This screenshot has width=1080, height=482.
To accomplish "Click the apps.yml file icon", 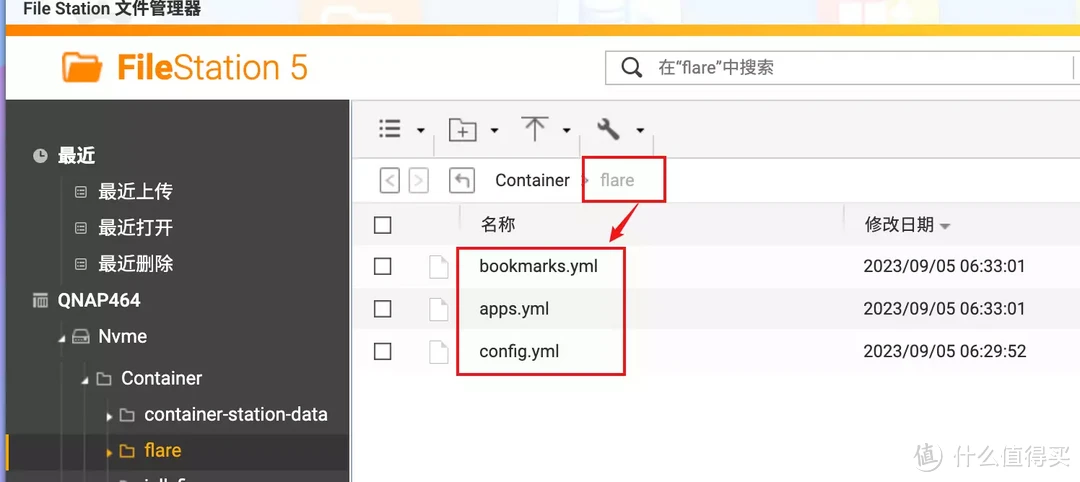I will [439, 309].
